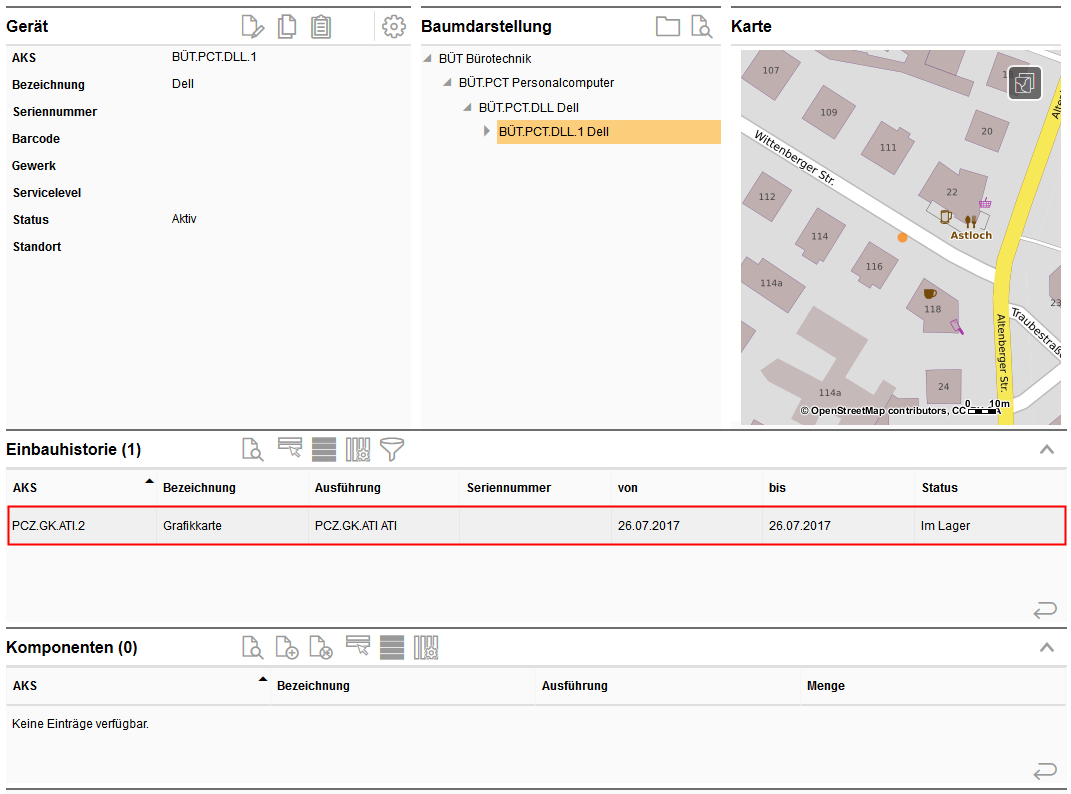Open the filter funnel in Einbauhistorie toolbar
The width and height of the screenshot is (1071, 794).
tap(392, 450)
